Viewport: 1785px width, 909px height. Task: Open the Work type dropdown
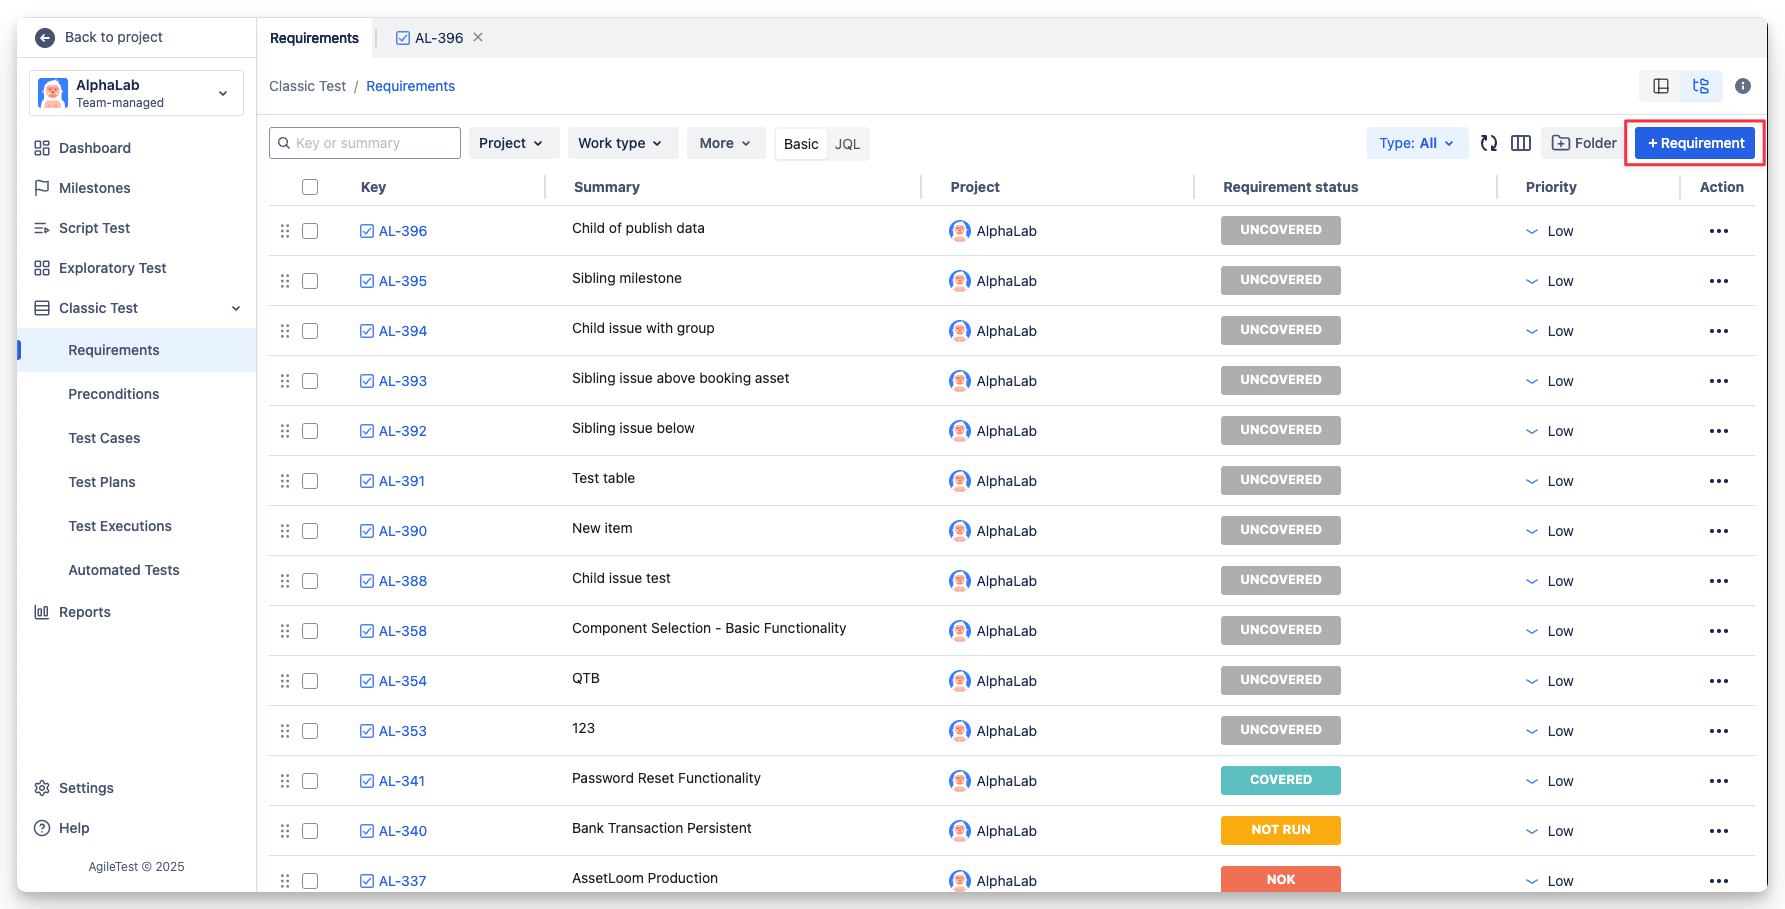coord(621,143)
